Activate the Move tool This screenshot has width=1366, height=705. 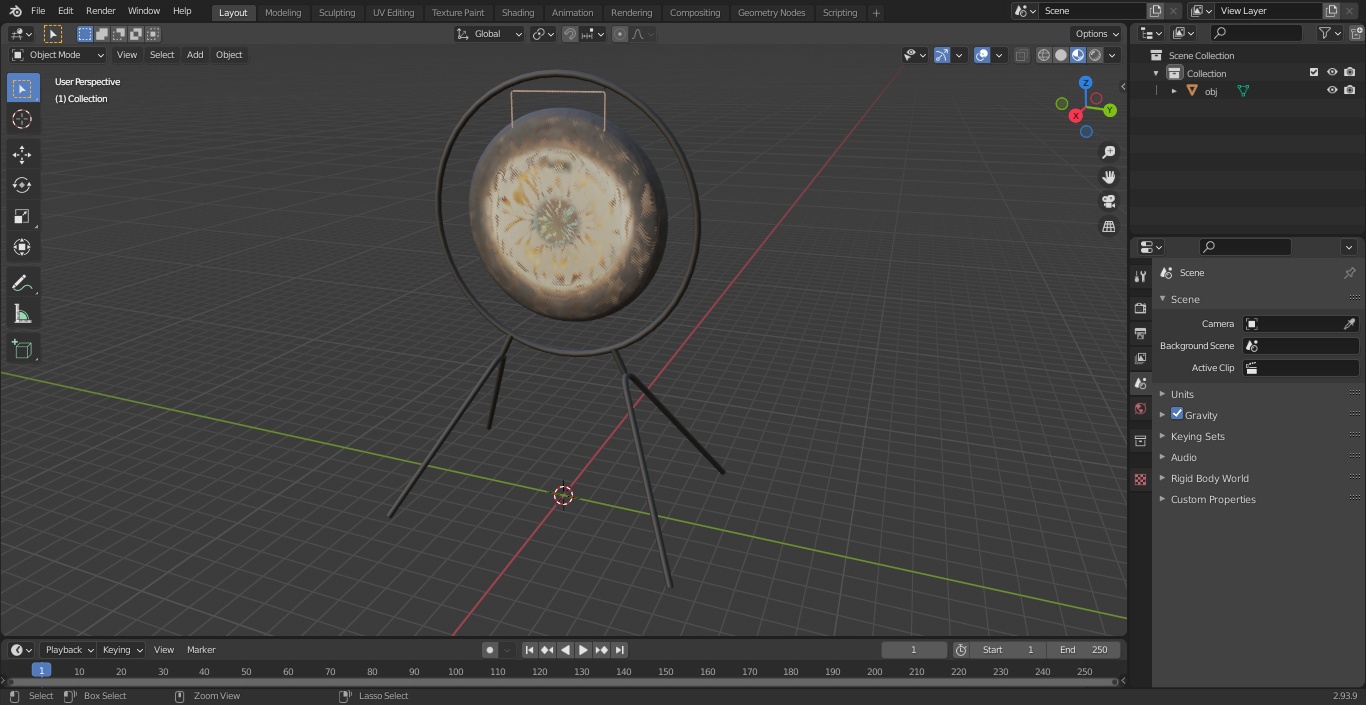point(22,154)
